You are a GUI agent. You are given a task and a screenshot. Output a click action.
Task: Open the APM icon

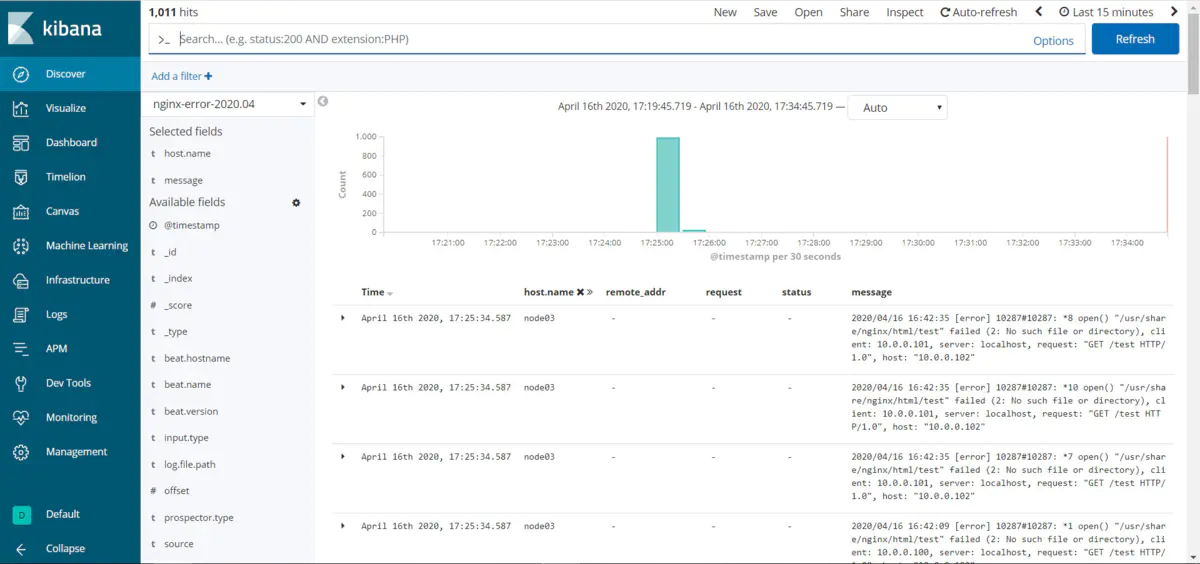(21, 349)
